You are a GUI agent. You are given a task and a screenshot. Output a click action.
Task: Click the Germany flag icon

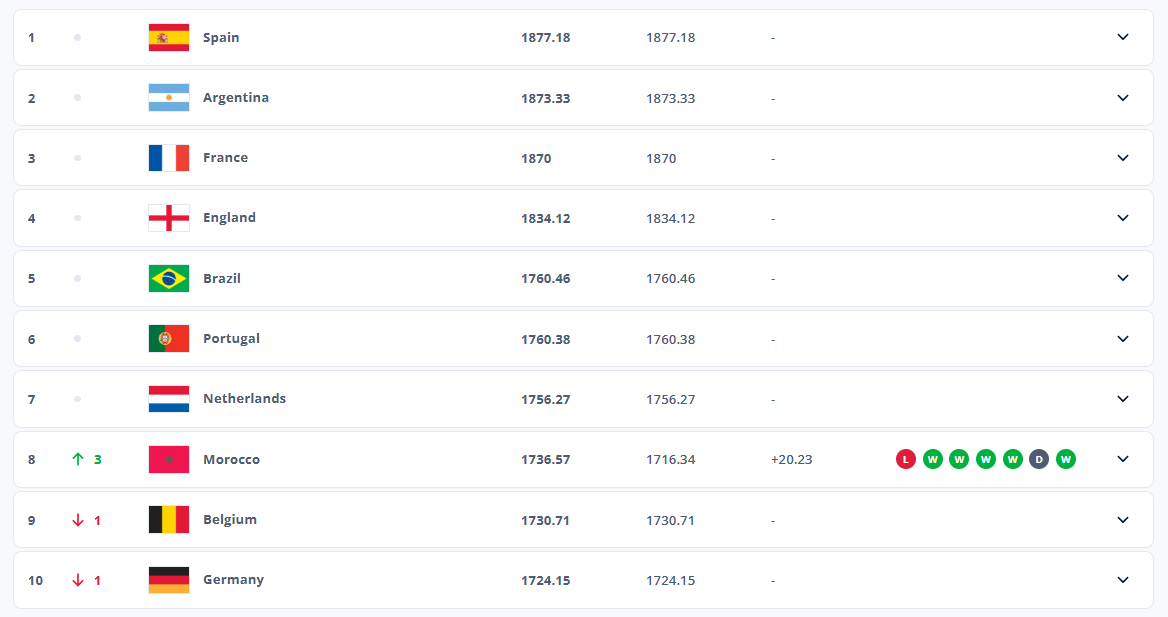(168, 580)
